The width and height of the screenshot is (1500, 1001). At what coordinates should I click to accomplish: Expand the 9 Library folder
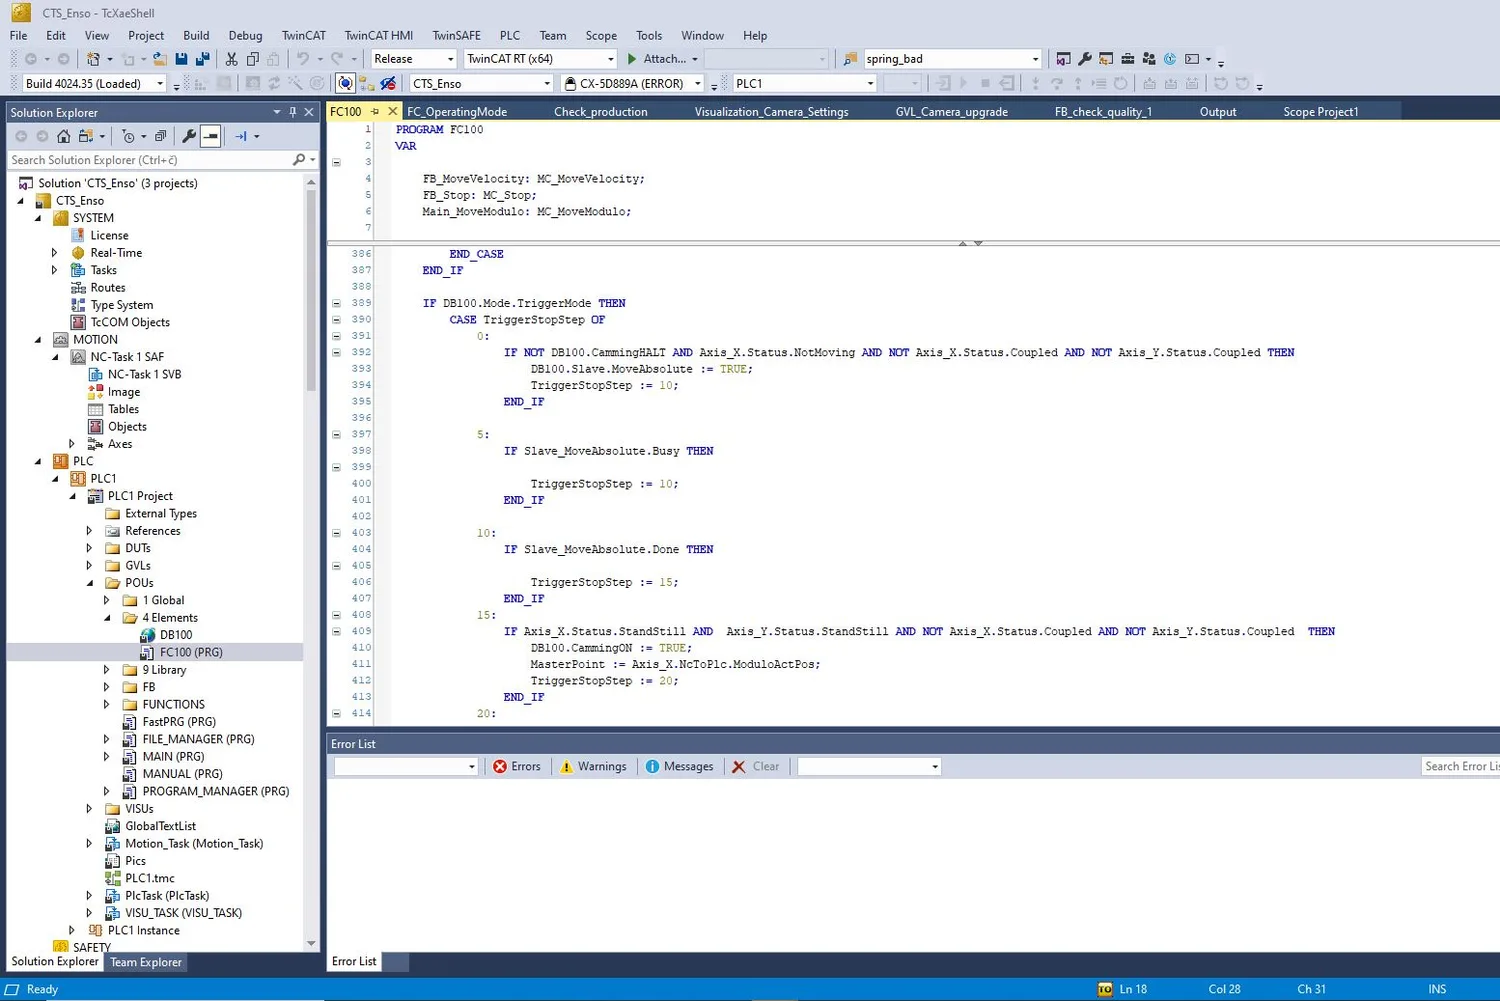tap(107, 670)
